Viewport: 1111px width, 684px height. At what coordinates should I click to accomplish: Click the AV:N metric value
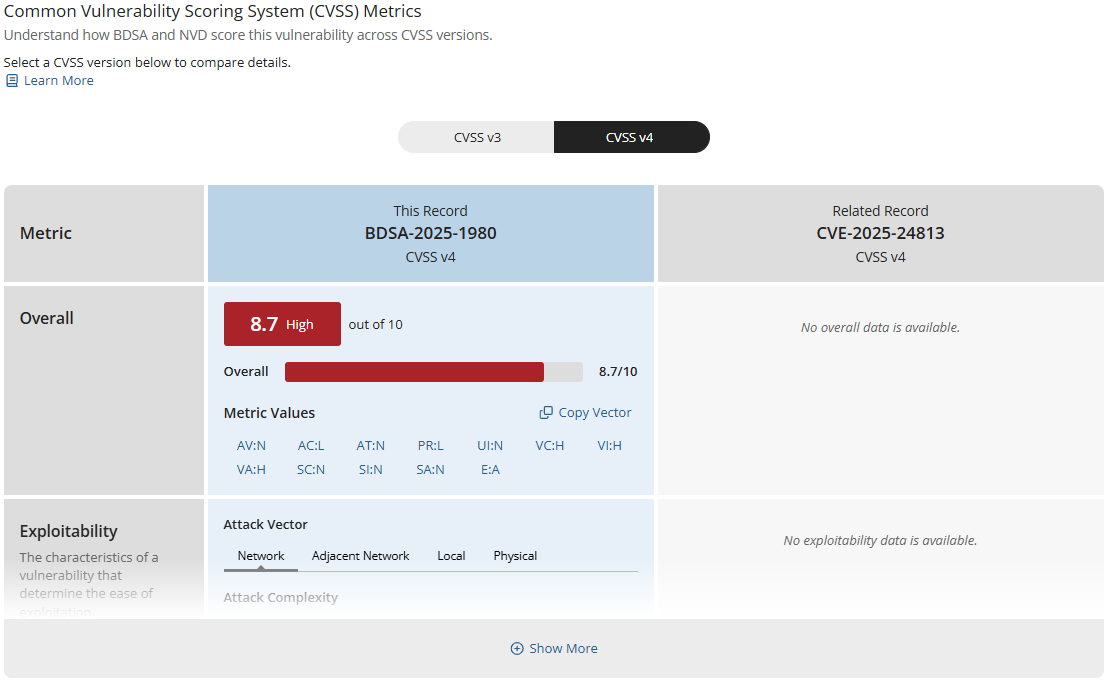tap(252, 446)
